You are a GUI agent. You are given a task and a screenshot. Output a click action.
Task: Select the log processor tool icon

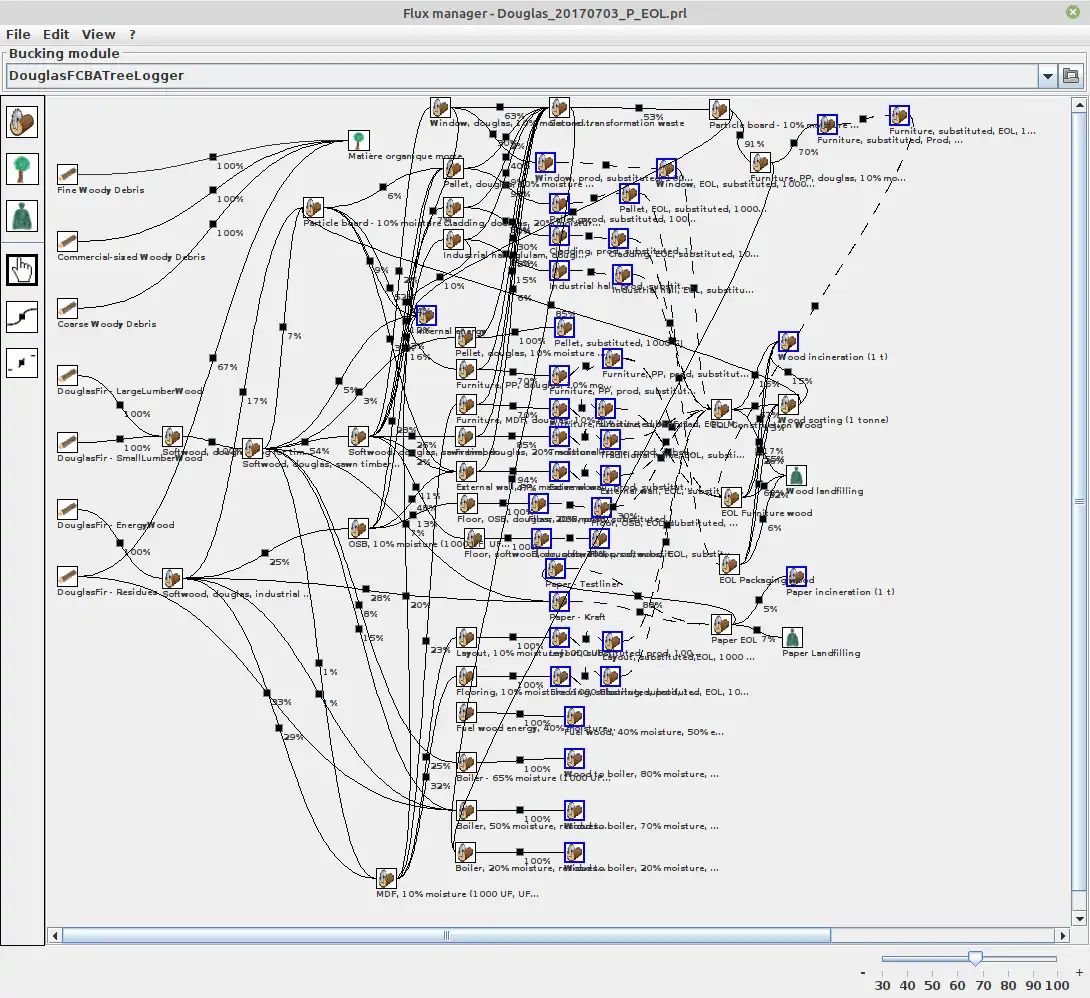(x=22, y=122)
